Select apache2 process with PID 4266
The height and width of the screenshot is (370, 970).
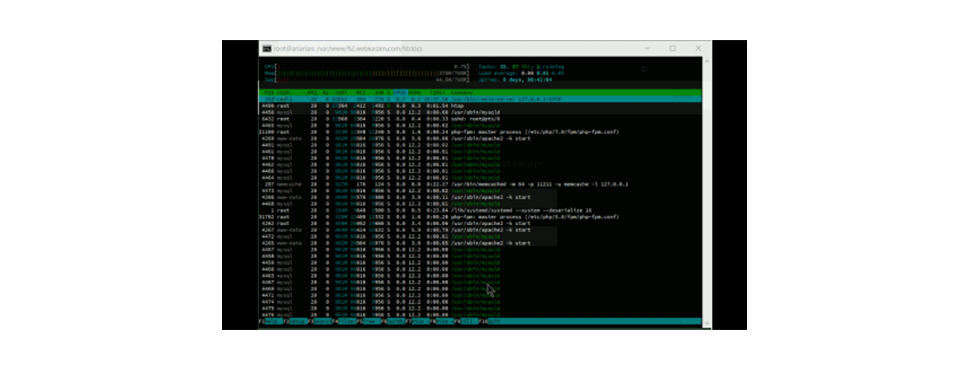pos(480,197)
